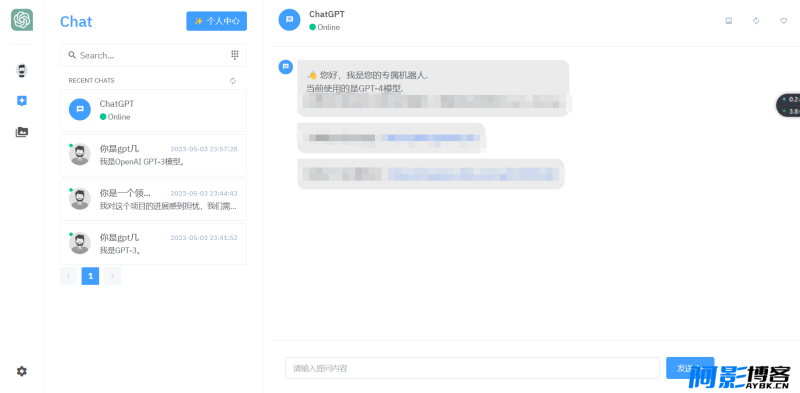Image resolution: width=800 pixels, height=393 pixels.
Task: Open the image gallery sidebar icon
Action: coord(21,132)
